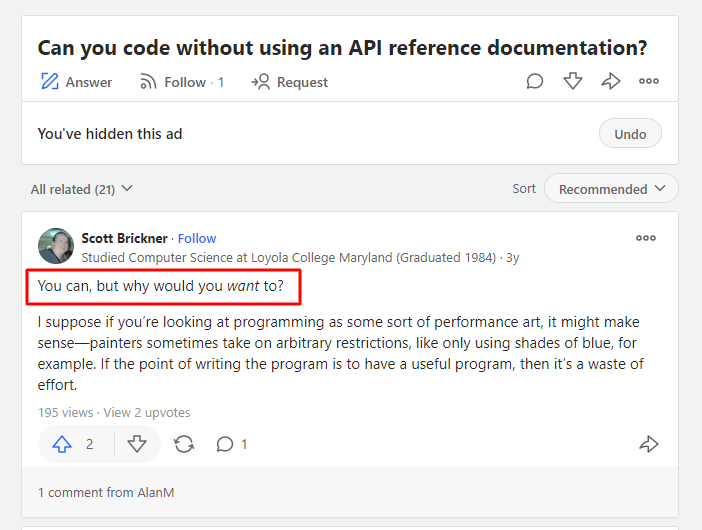The height and width of the screenshot is (530, 702).
Task: Click the Answer pencil icon
Action: point(50,81)
